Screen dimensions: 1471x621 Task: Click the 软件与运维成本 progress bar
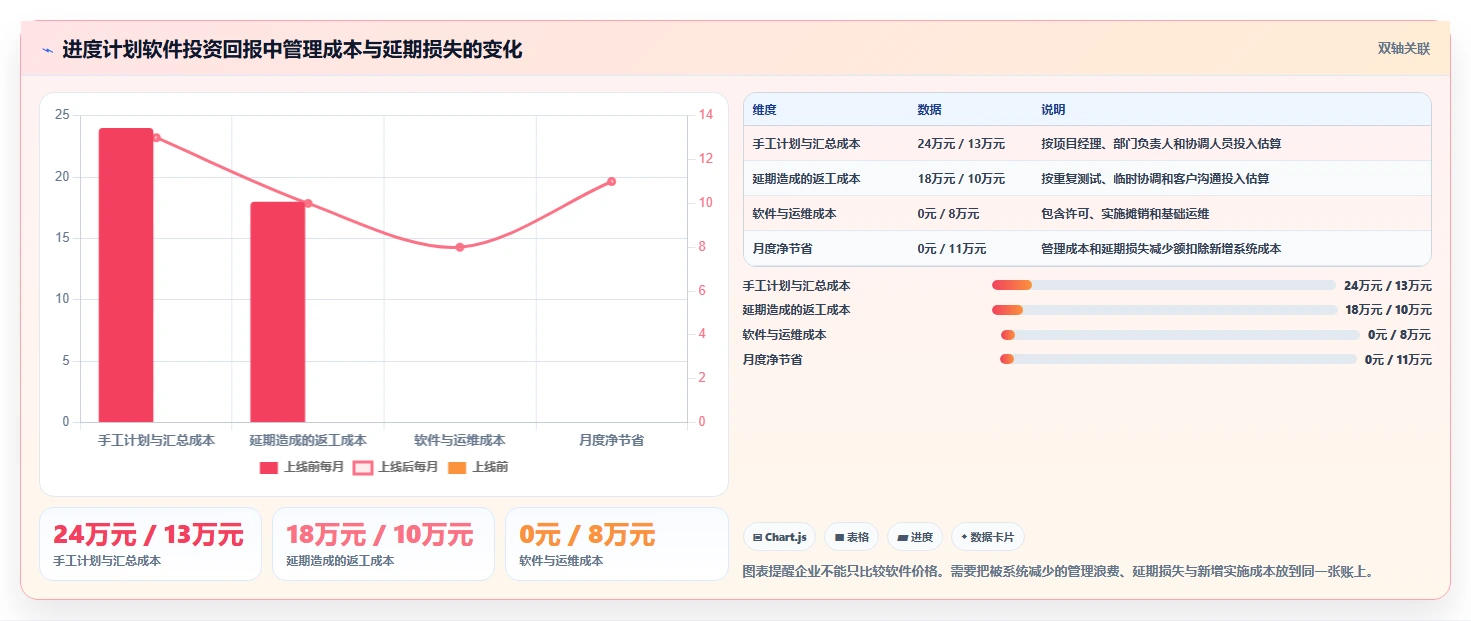[1180, 335]
